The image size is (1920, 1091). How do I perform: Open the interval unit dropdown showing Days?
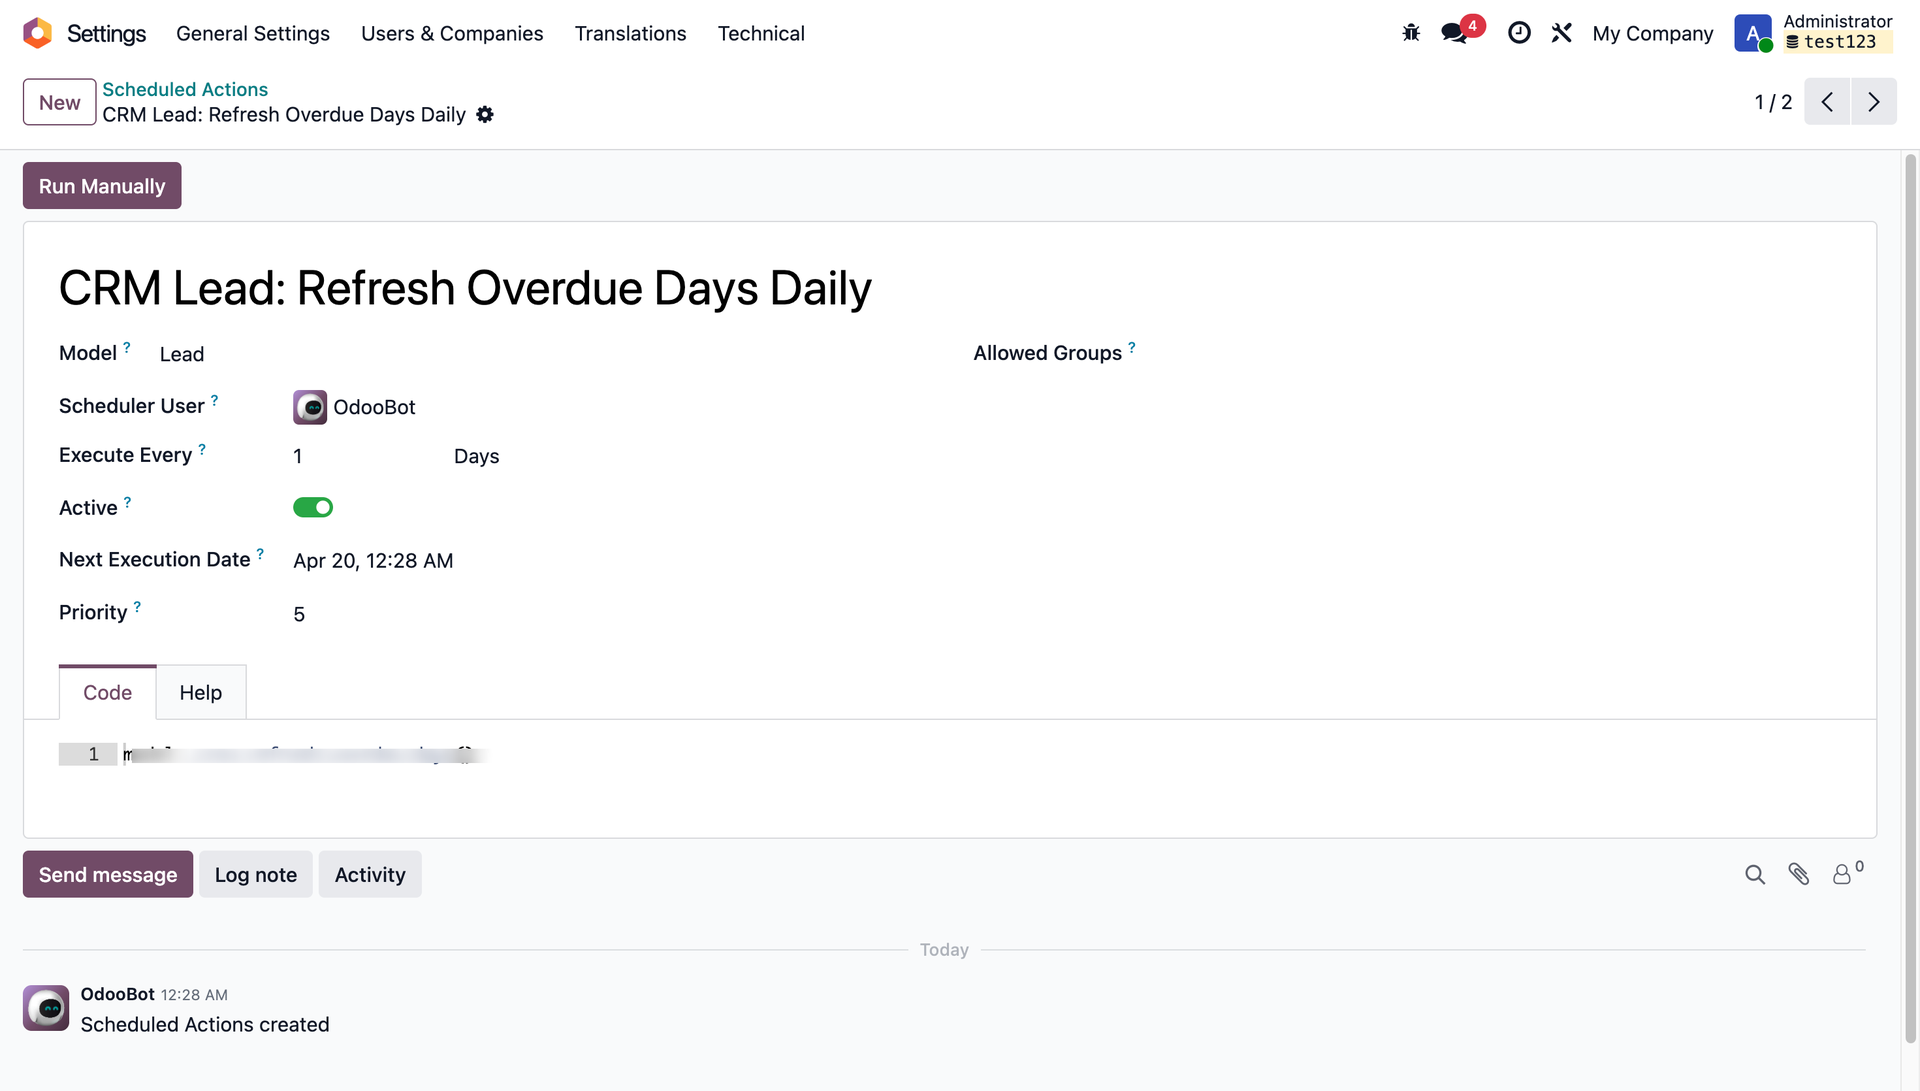477,456
